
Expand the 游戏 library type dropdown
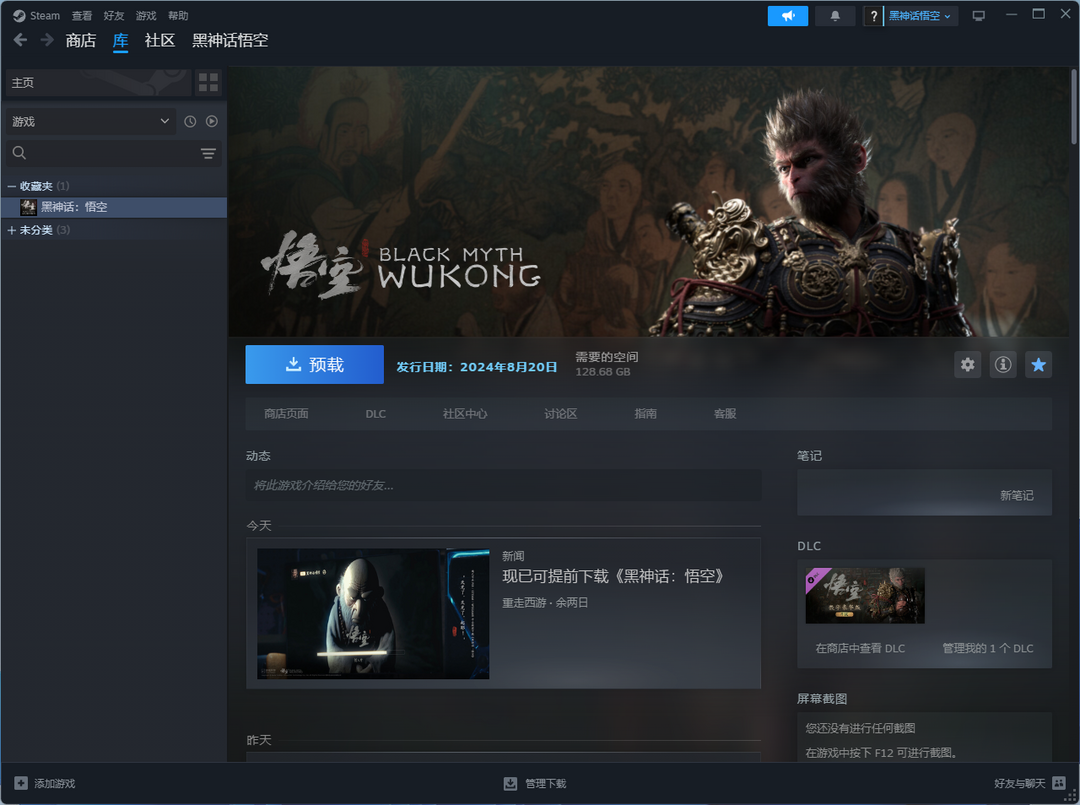90,121
